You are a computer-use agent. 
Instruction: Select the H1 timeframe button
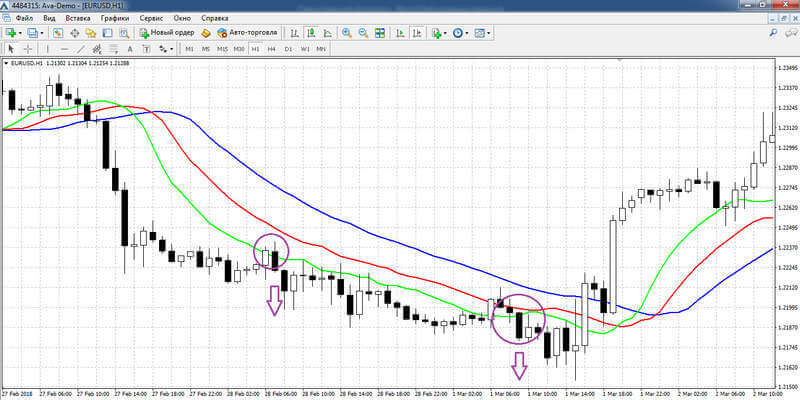point(255,49)
